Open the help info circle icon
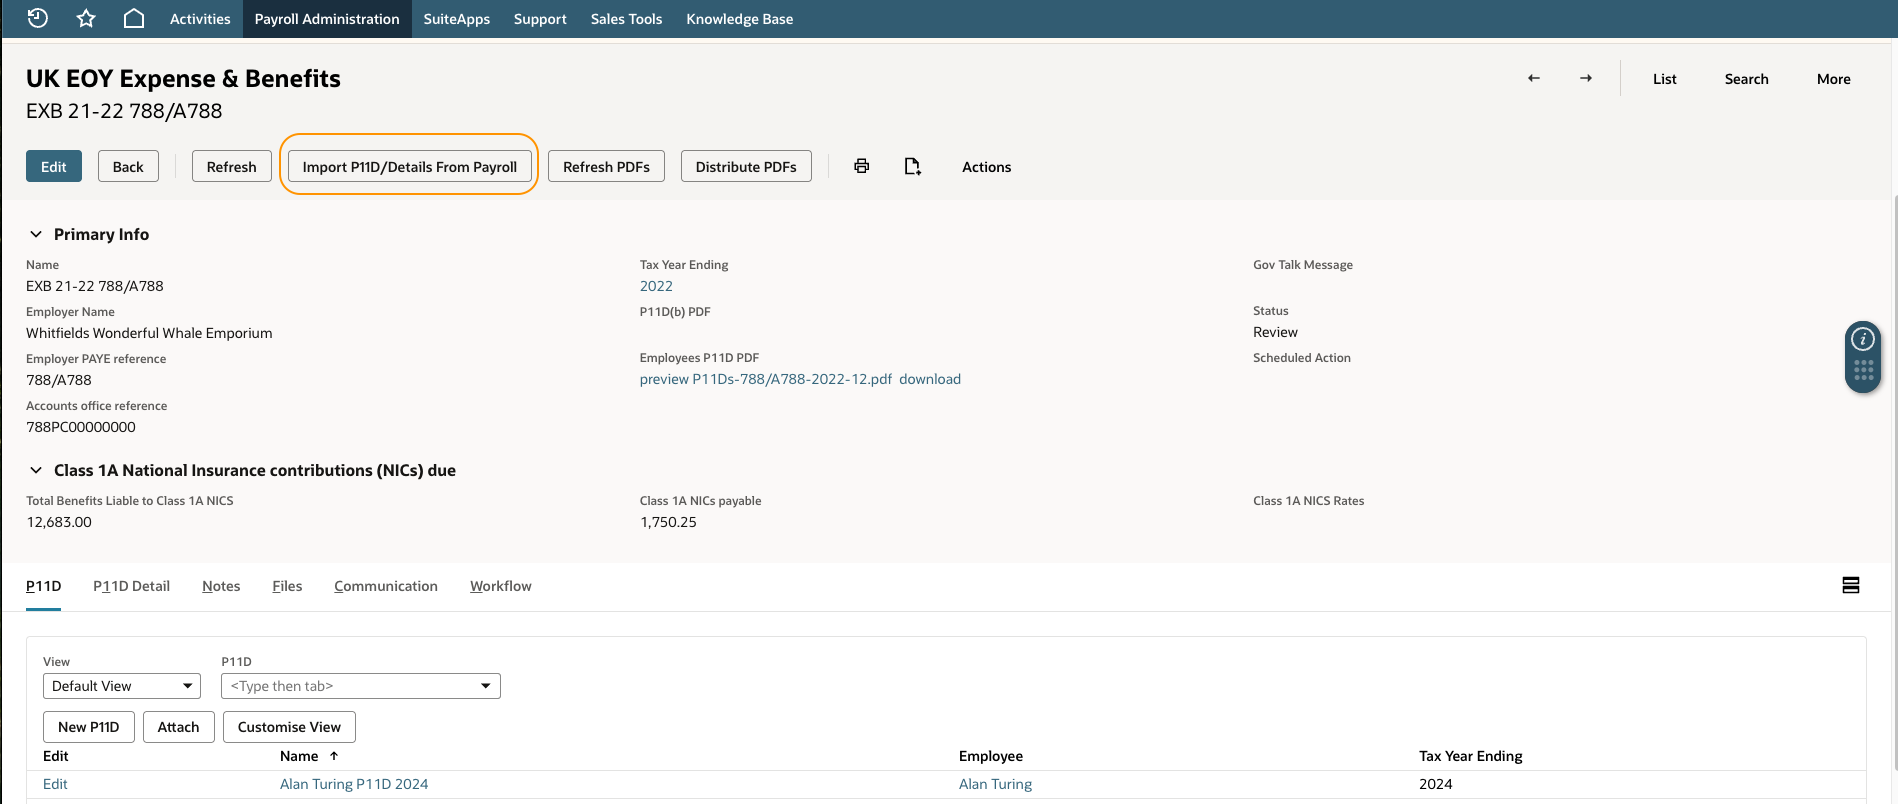 (x=1863, y=339)
